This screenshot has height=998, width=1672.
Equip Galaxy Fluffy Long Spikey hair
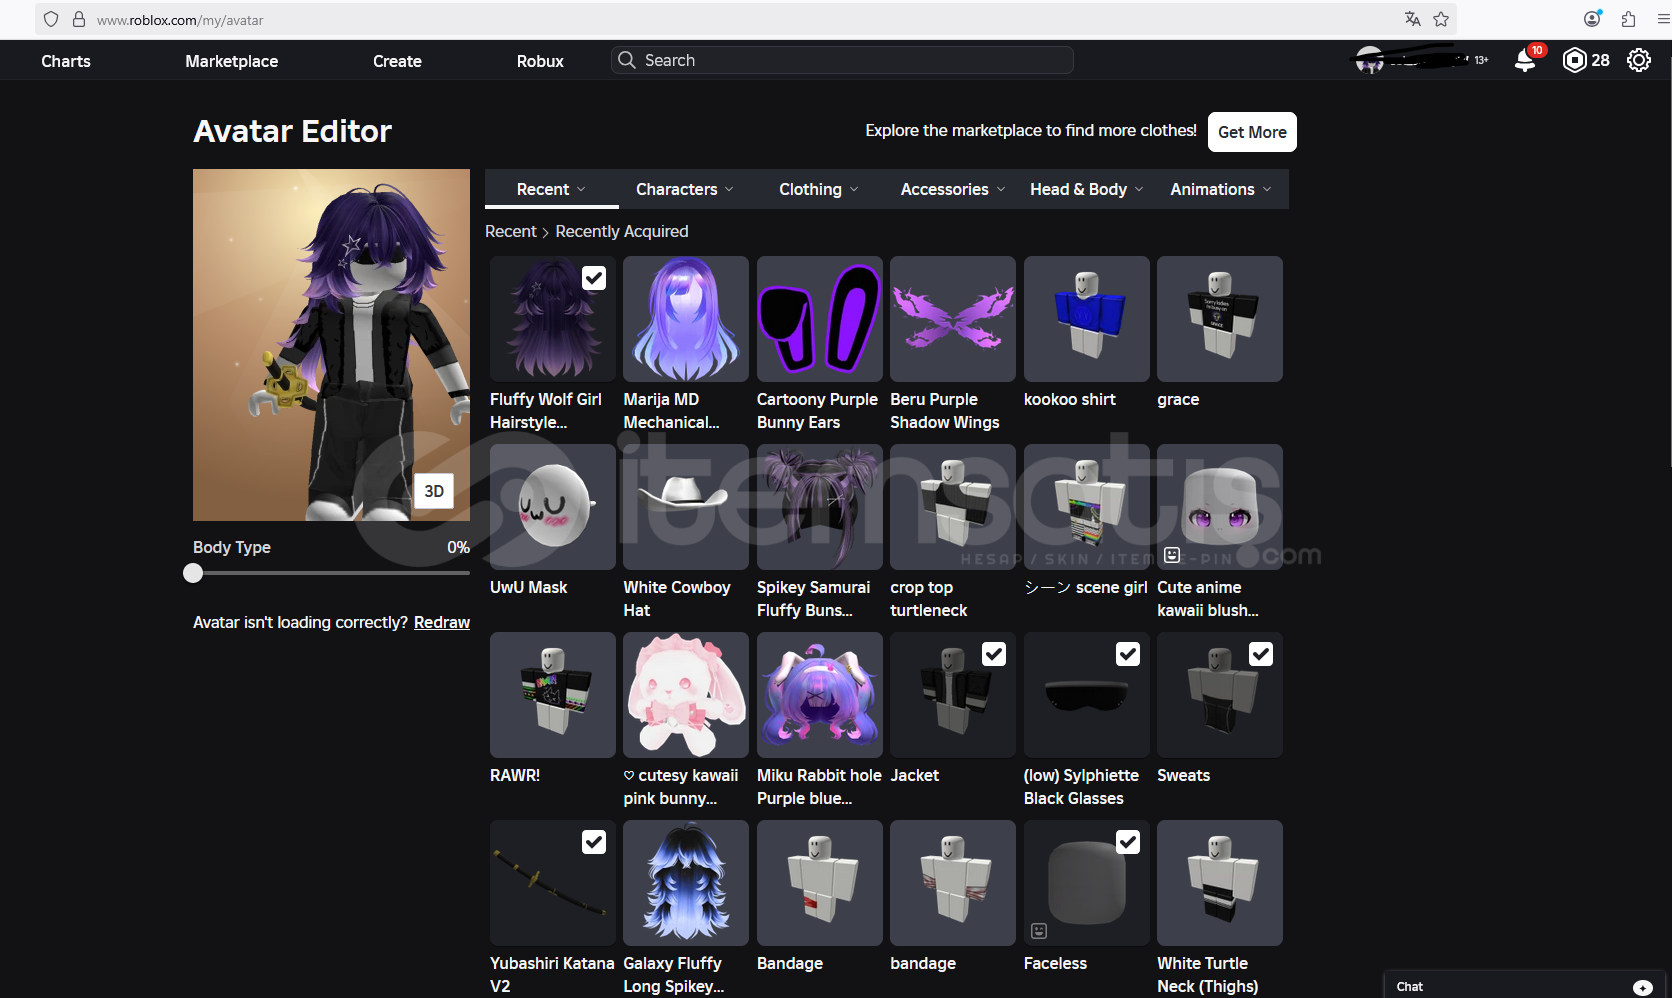[x=686, y=883]
